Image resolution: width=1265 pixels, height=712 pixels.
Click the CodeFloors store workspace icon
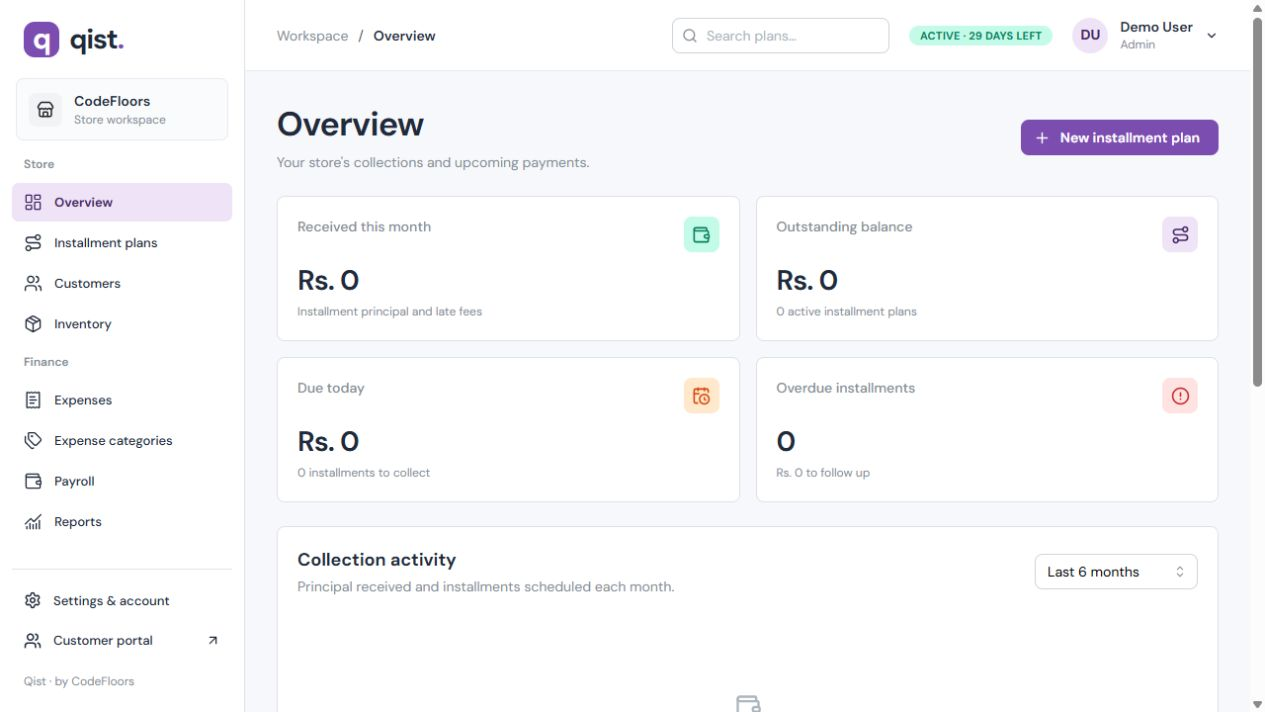coord(45,109)
